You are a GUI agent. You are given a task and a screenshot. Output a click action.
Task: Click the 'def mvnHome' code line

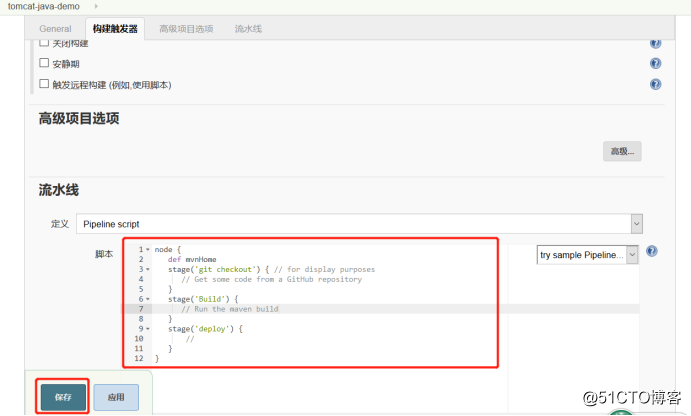pos(192,260)
